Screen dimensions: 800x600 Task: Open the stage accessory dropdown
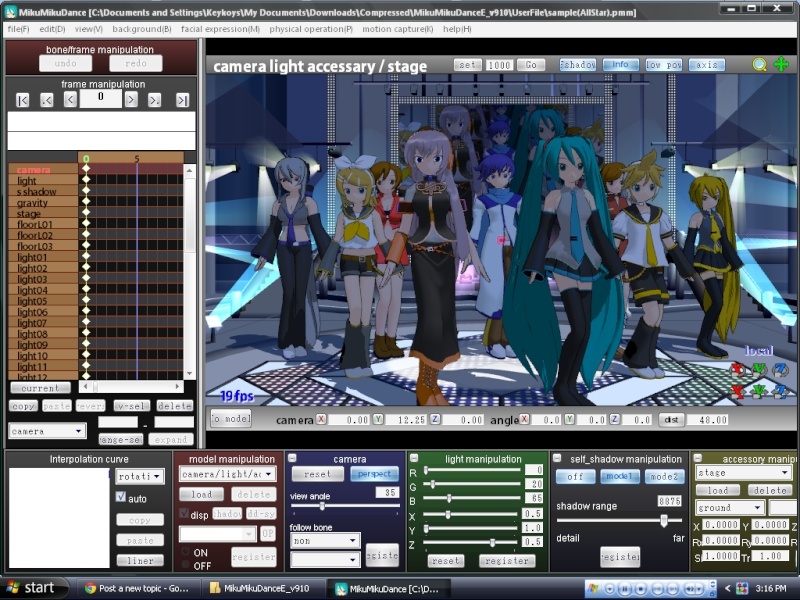click(743, 472)
